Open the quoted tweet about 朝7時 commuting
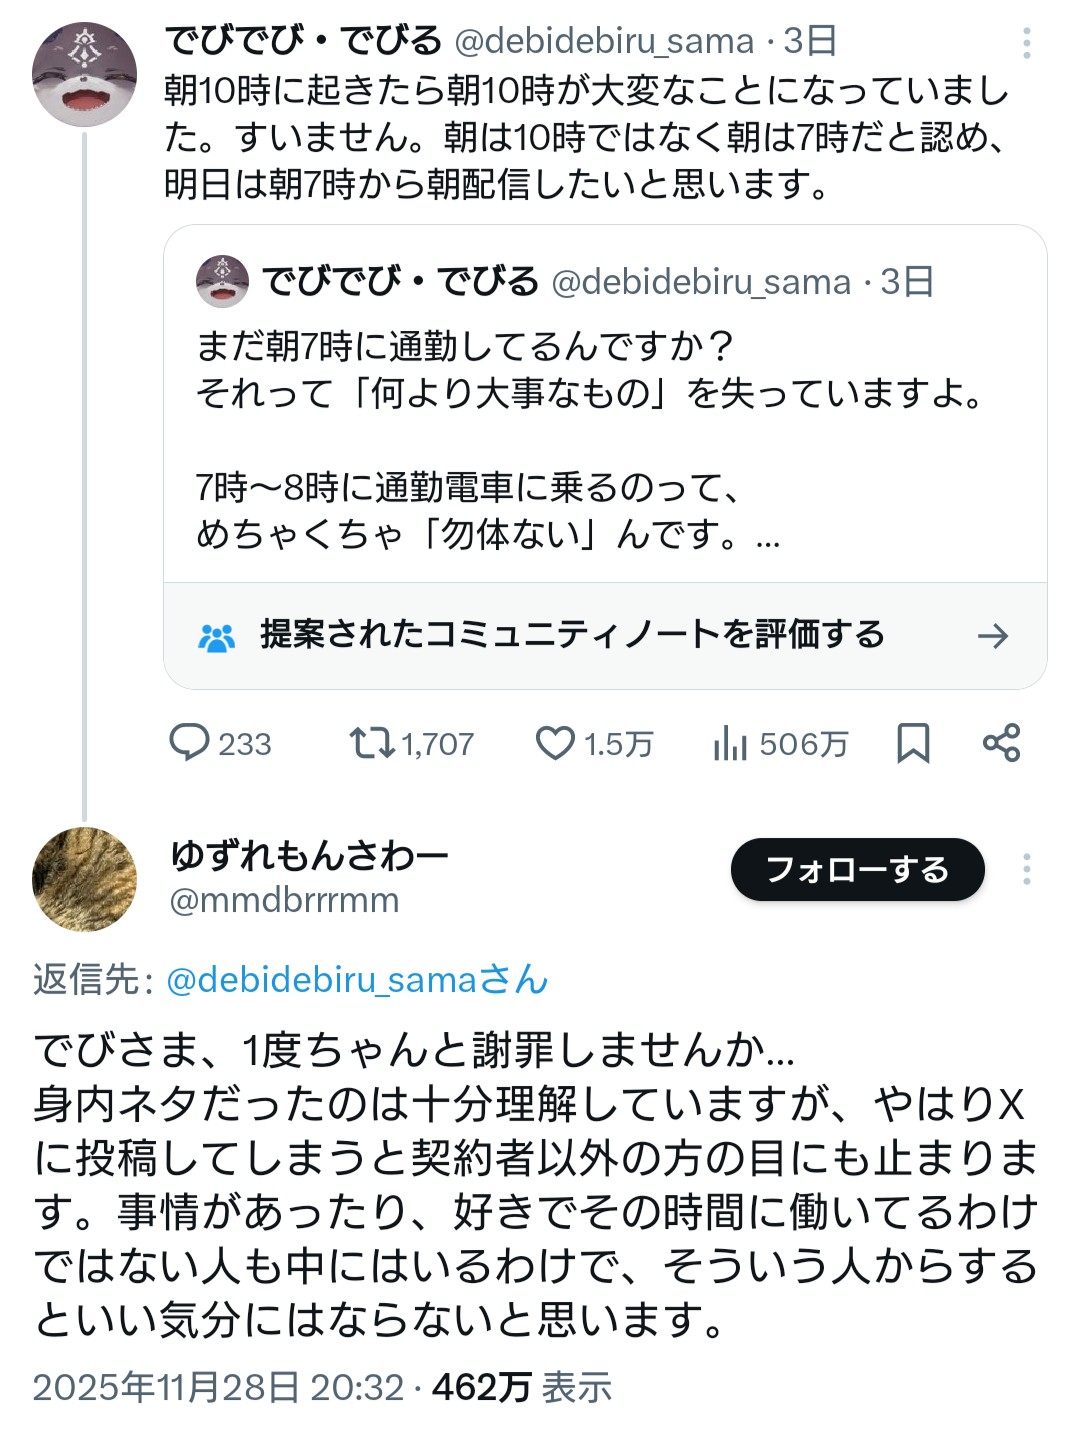The image size is (1080, 1432). (x=590, y=440)
